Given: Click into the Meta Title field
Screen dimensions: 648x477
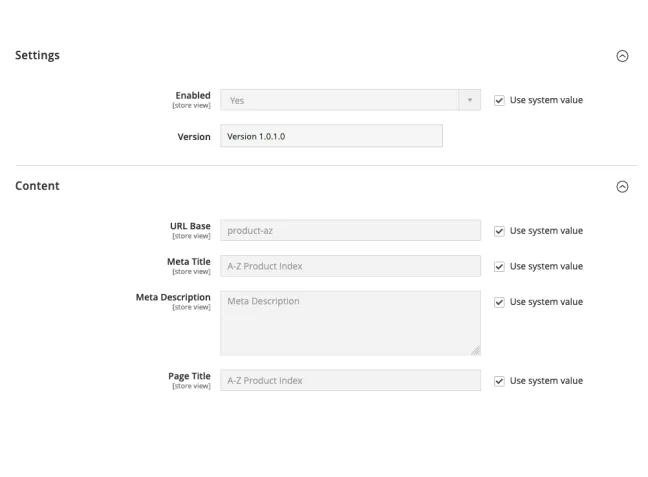Looking at the screenshot, I should tap(350, 266).
